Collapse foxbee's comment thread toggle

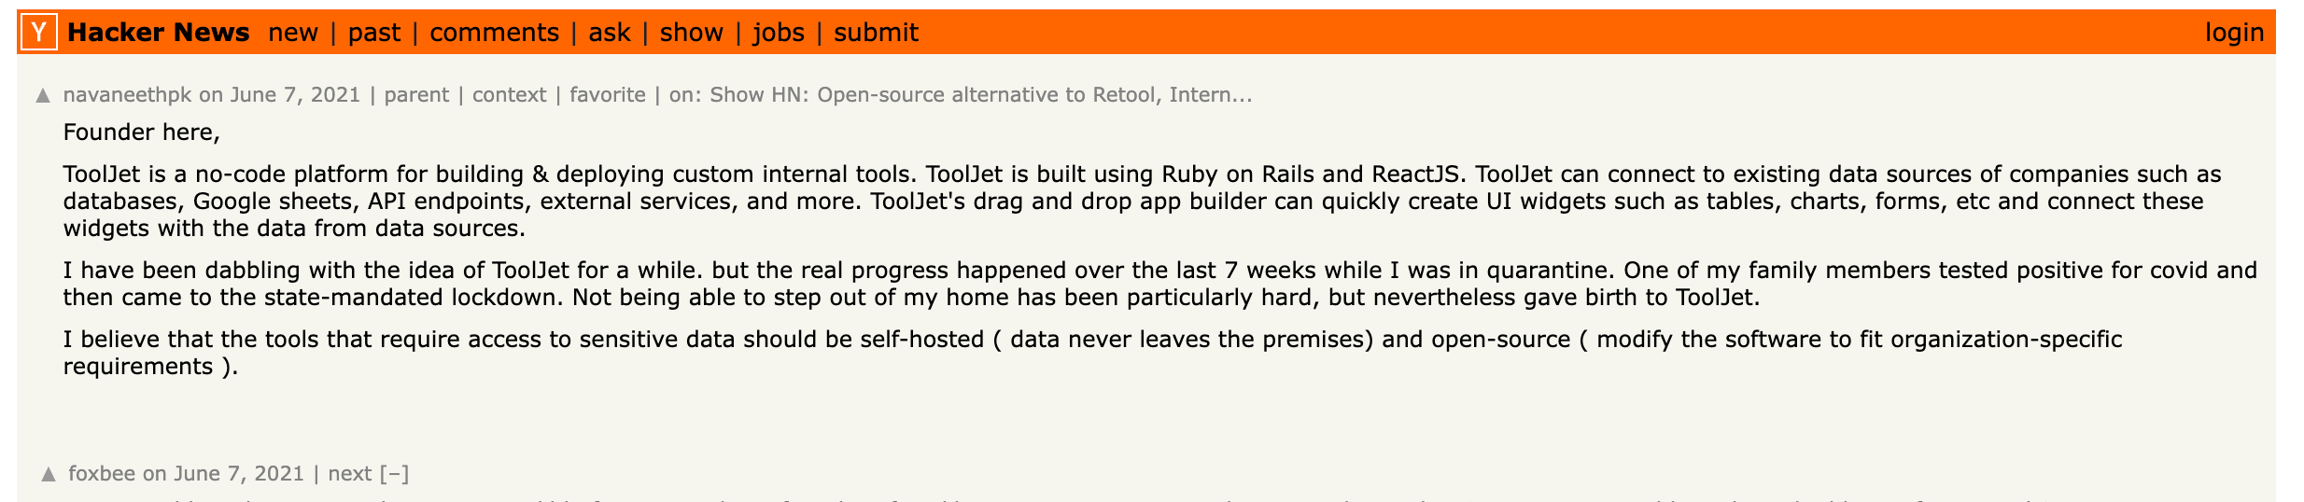click(x=395, y=474)
